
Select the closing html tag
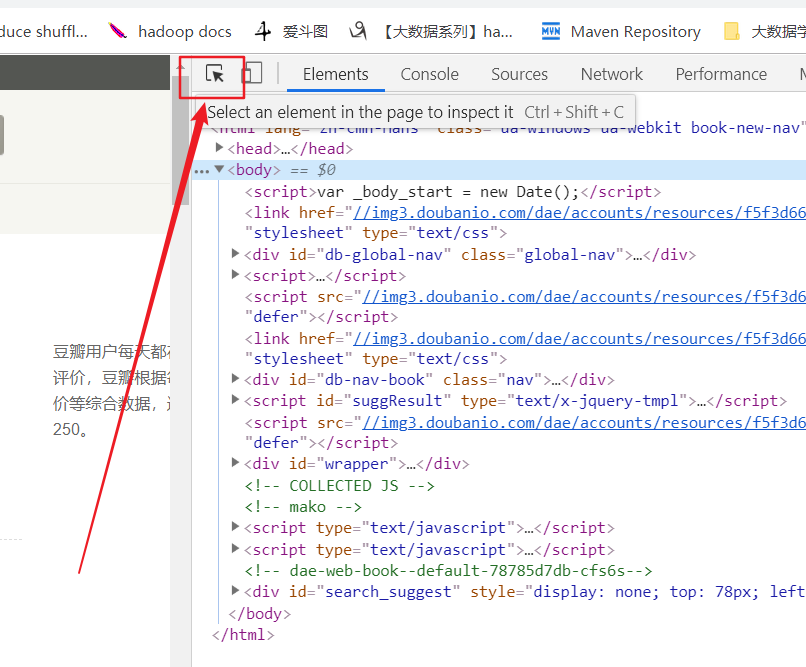pos(243,635)
